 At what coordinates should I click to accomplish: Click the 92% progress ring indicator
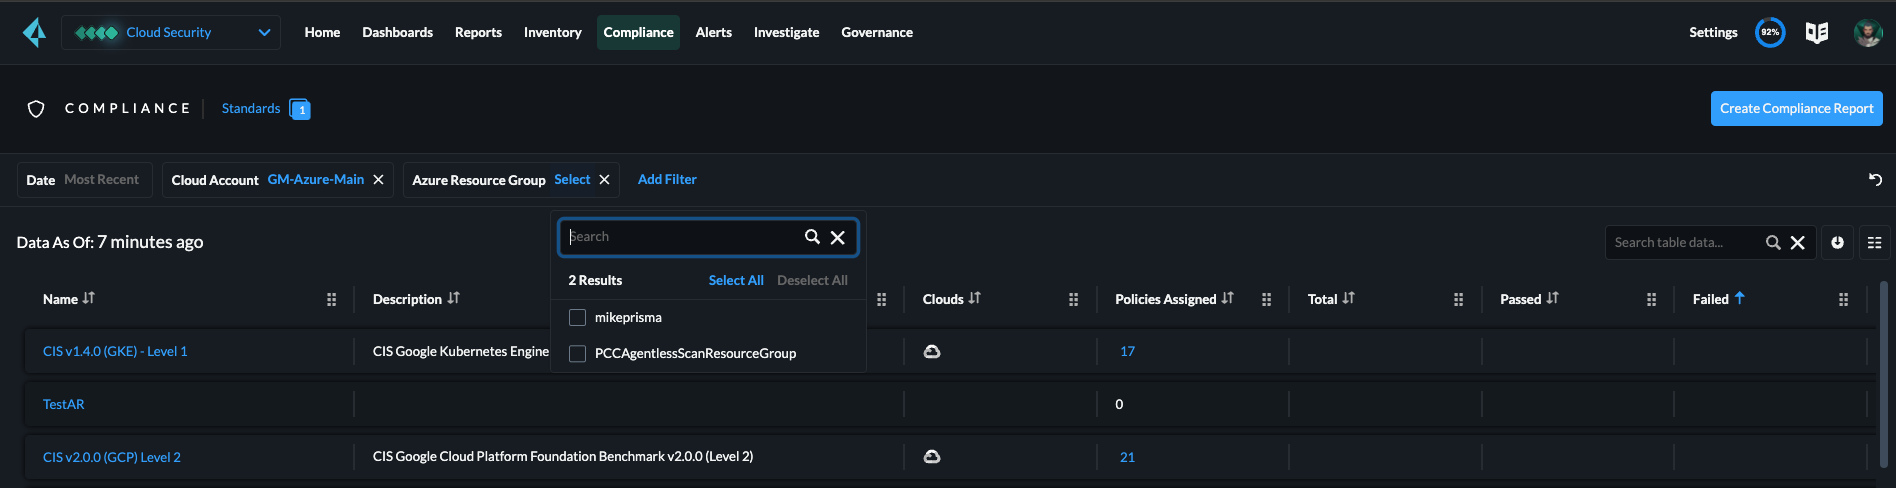tap(1770, 33)
